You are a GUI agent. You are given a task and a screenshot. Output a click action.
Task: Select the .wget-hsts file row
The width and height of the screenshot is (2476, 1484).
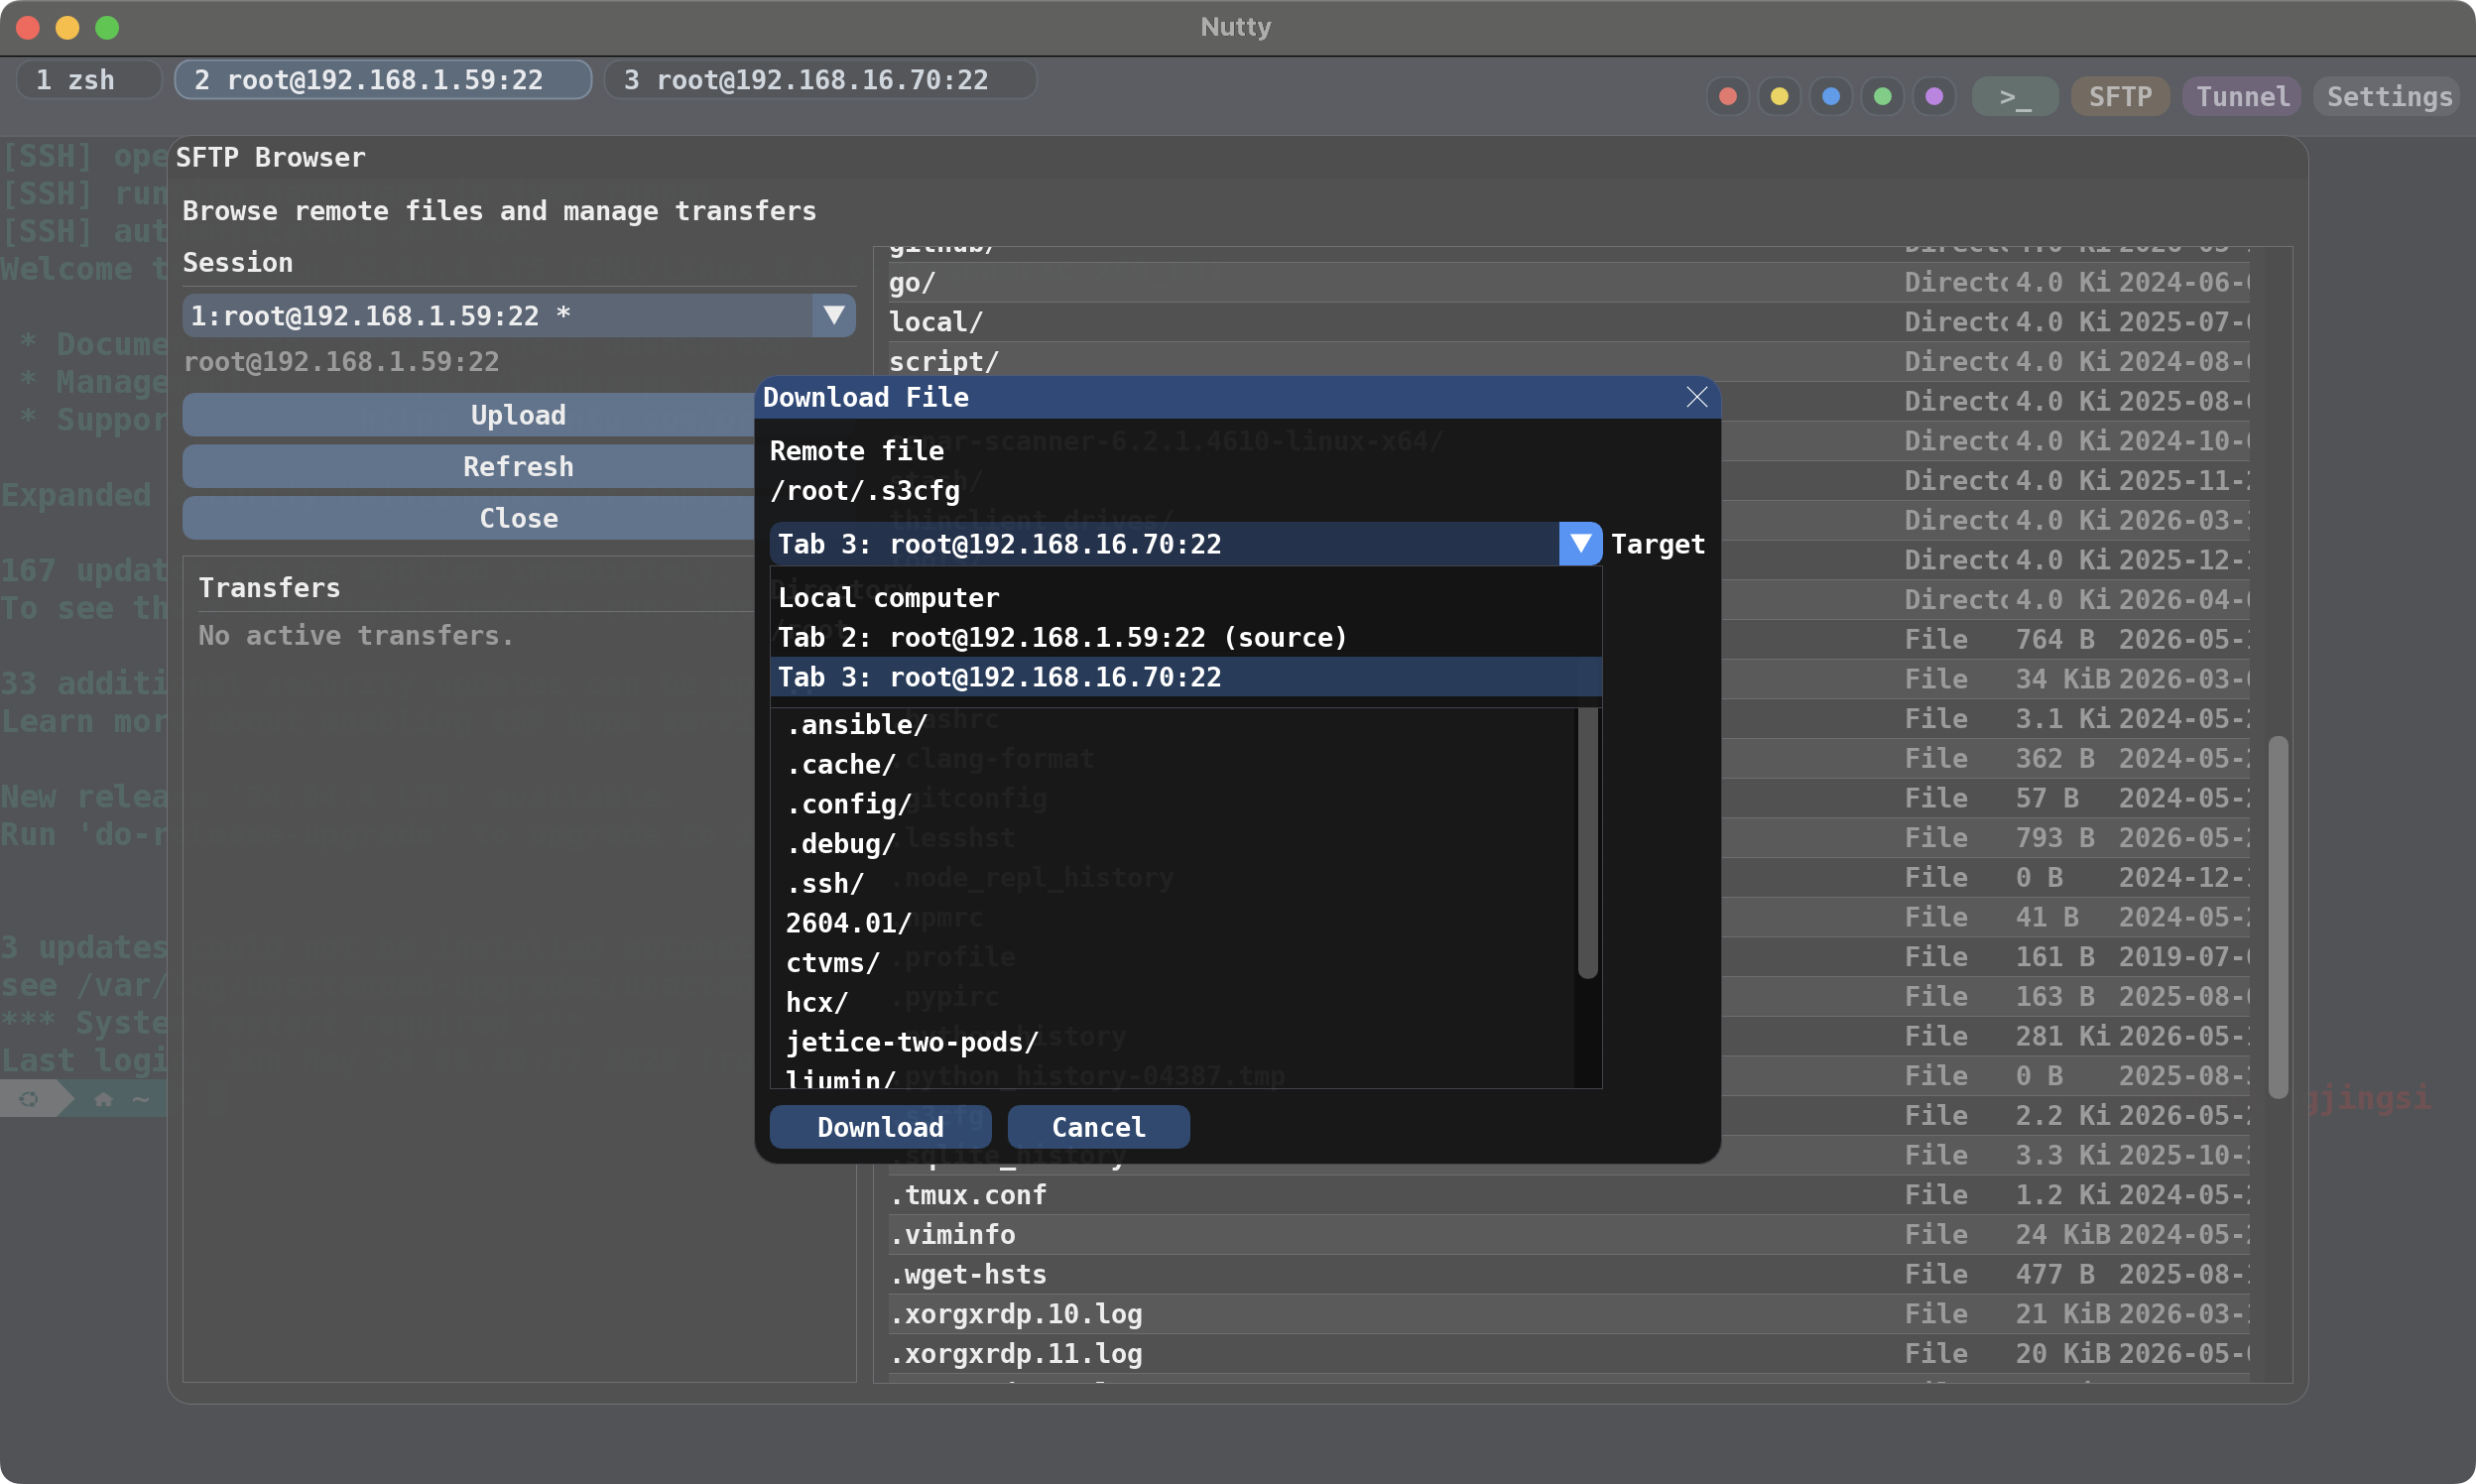1568,1274
